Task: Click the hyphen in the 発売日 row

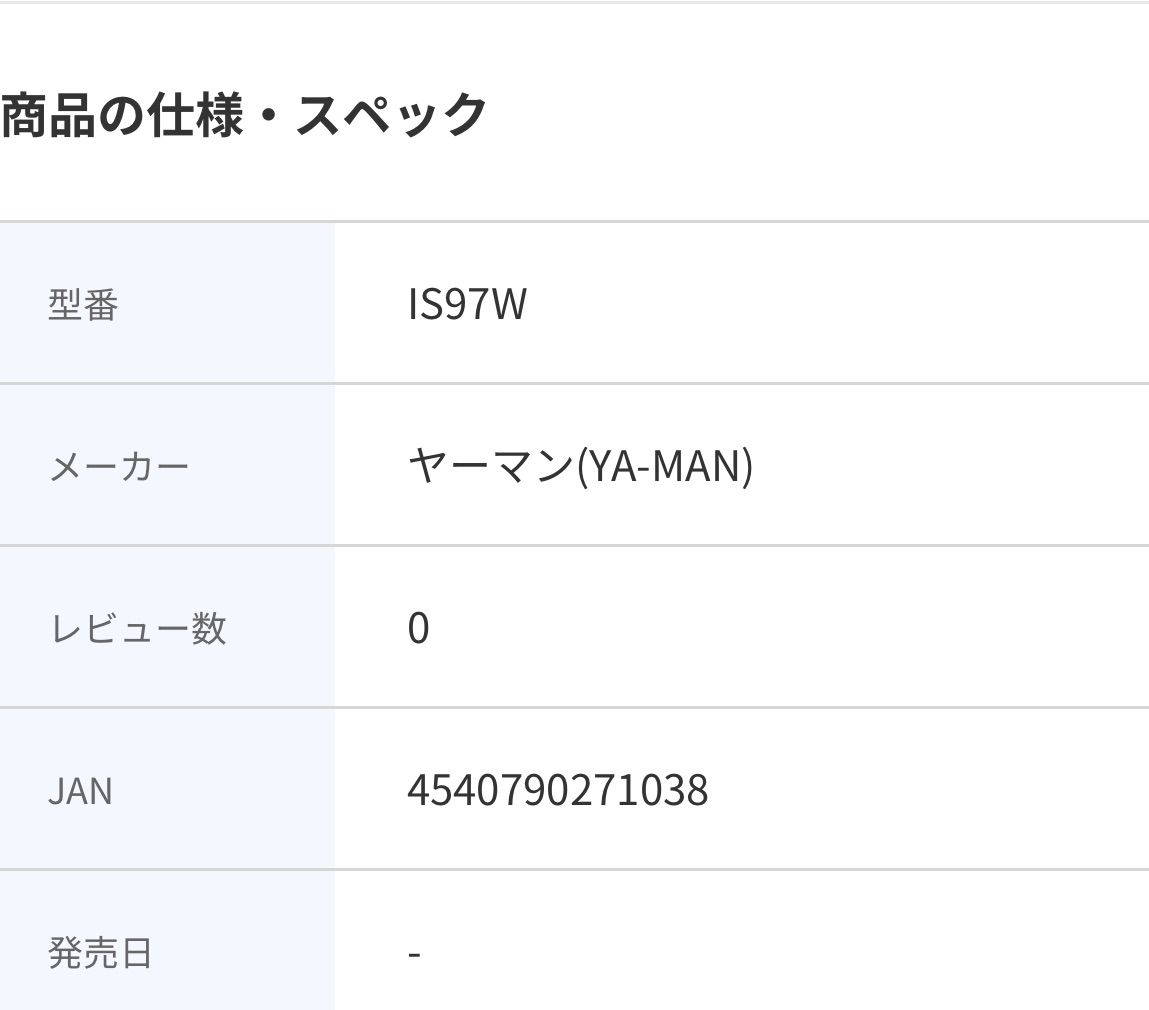Action: (x=414, y=953)
